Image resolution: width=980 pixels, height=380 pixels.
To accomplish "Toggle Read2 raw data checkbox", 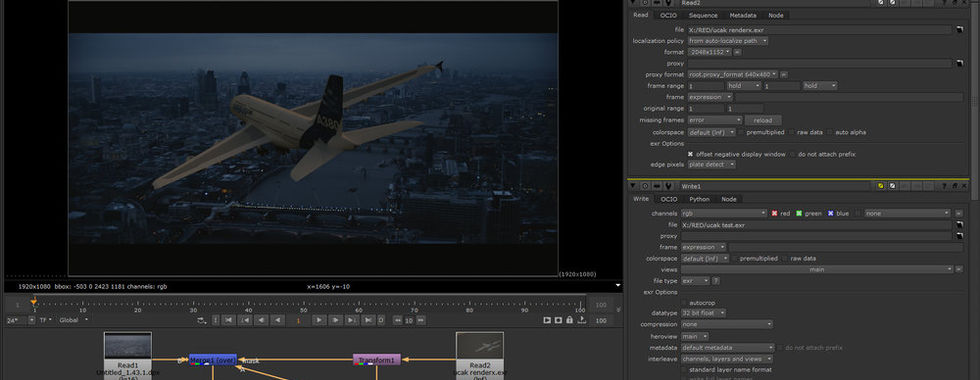I will [791, 132].
